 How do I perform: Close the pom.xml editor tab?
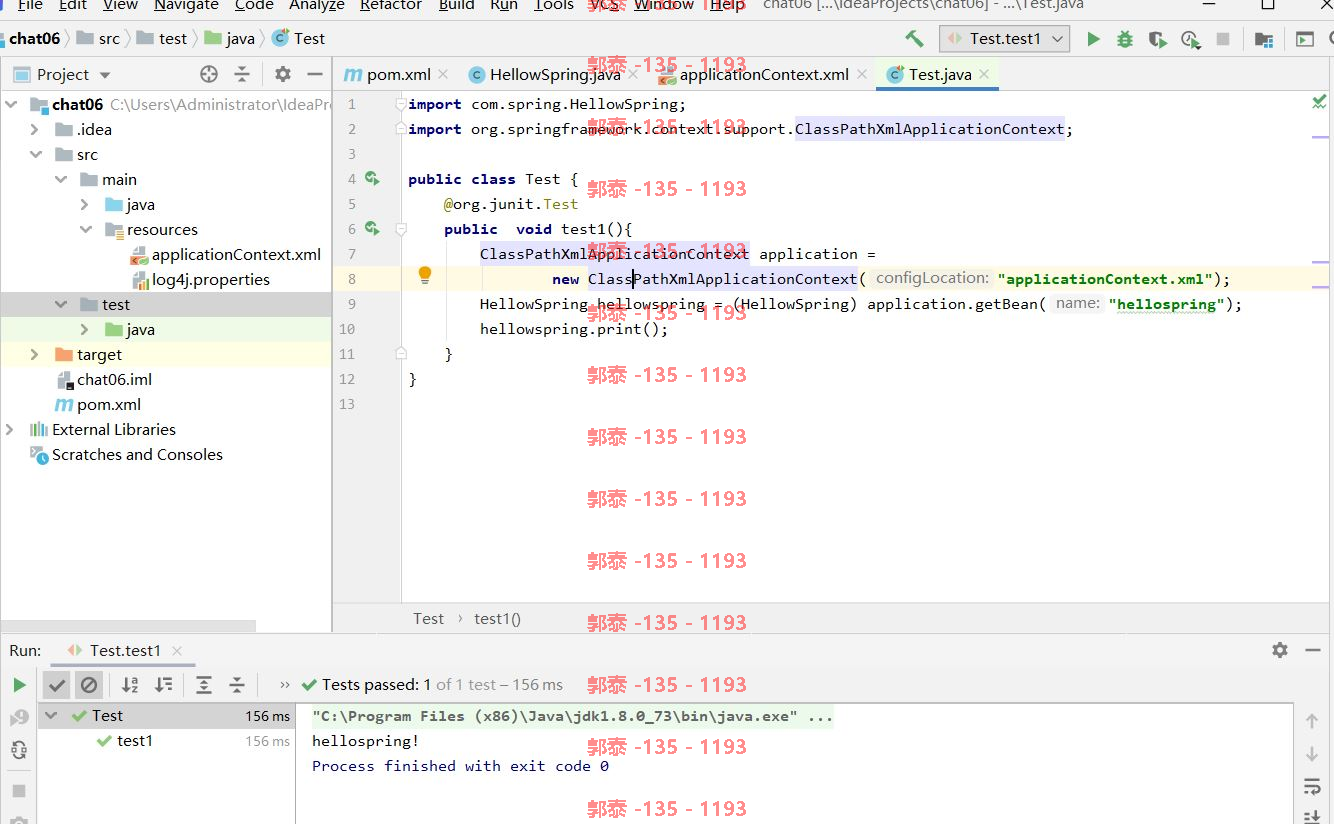pyautogui.click(x=443, y=74)
